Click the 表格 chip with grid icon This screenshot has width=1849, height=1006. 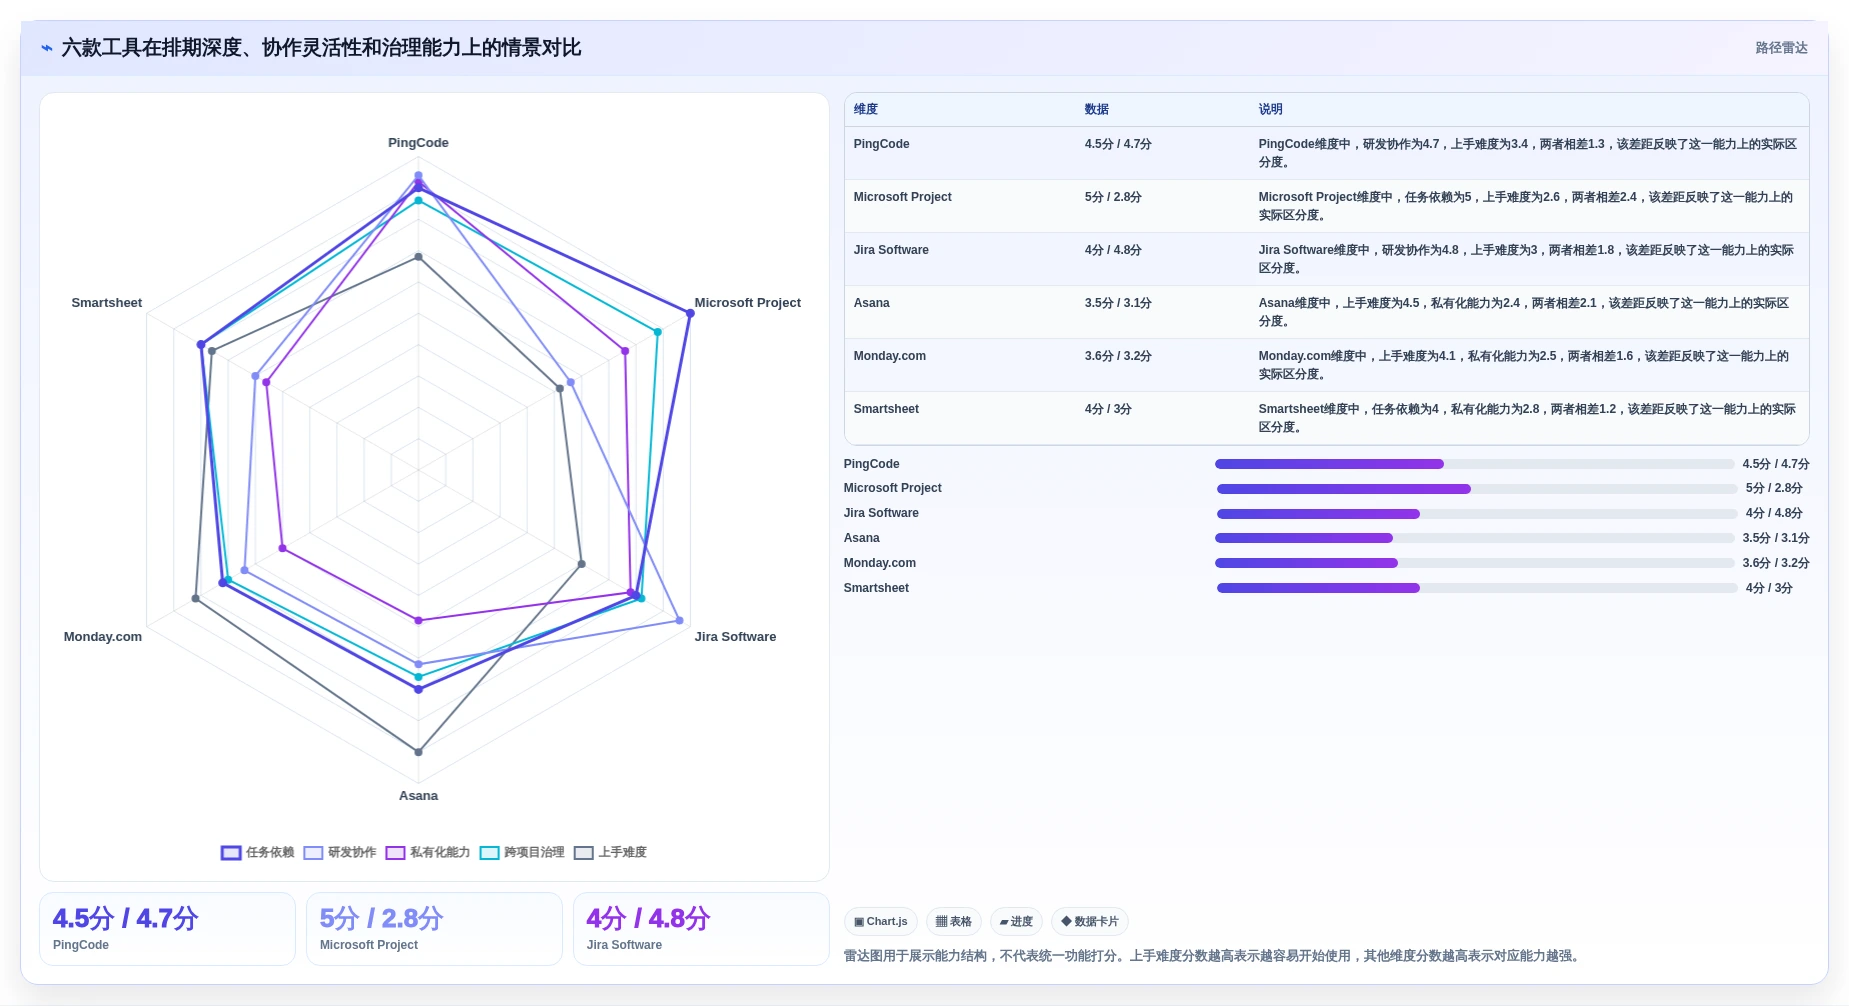(954, 922)
